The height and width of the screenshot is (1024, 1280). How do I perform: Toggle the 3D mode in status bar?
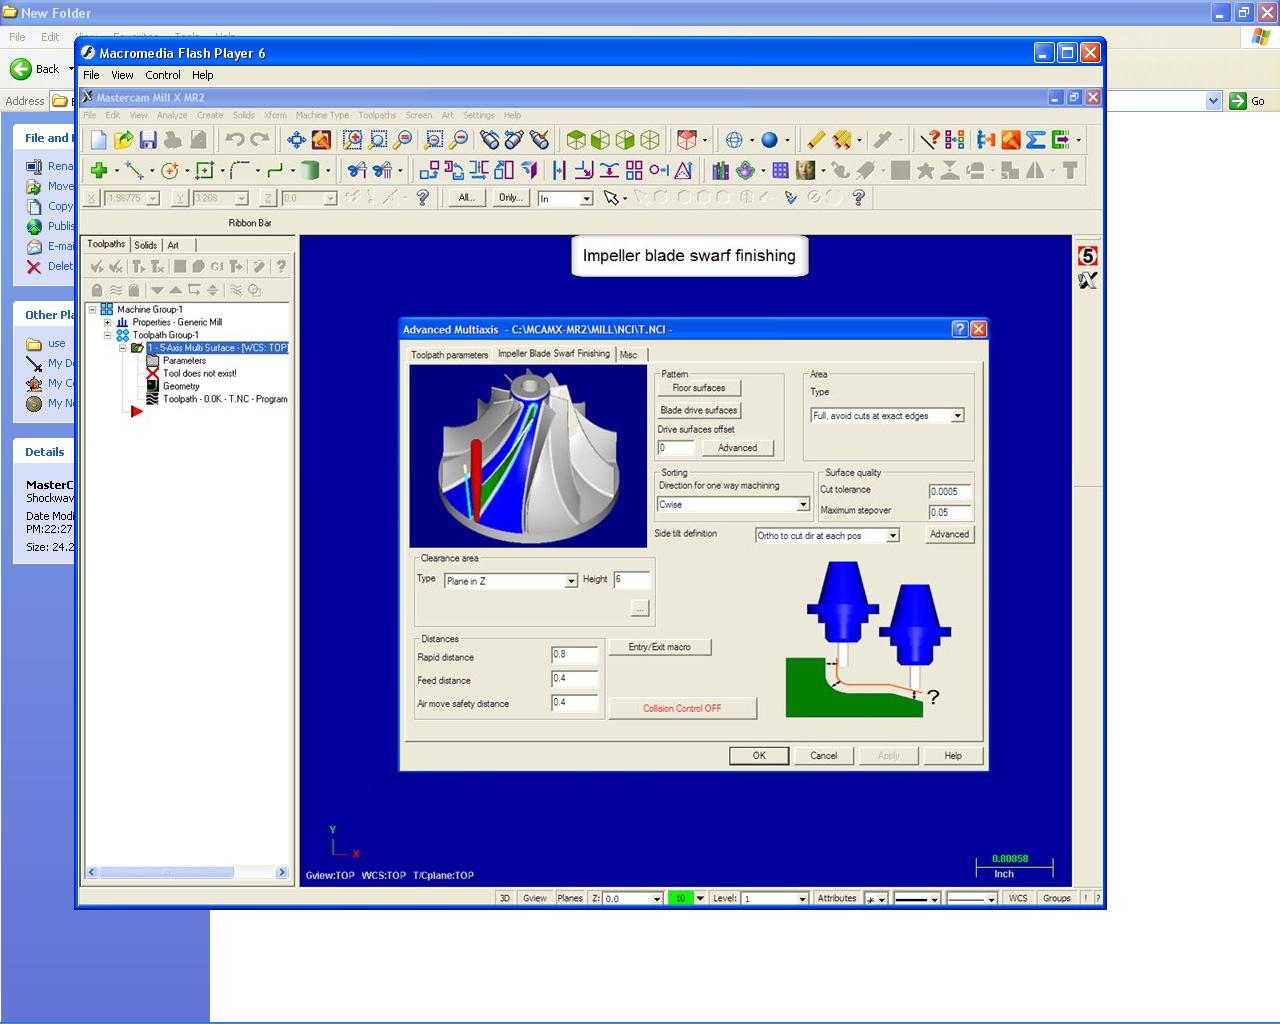(505, 898)
